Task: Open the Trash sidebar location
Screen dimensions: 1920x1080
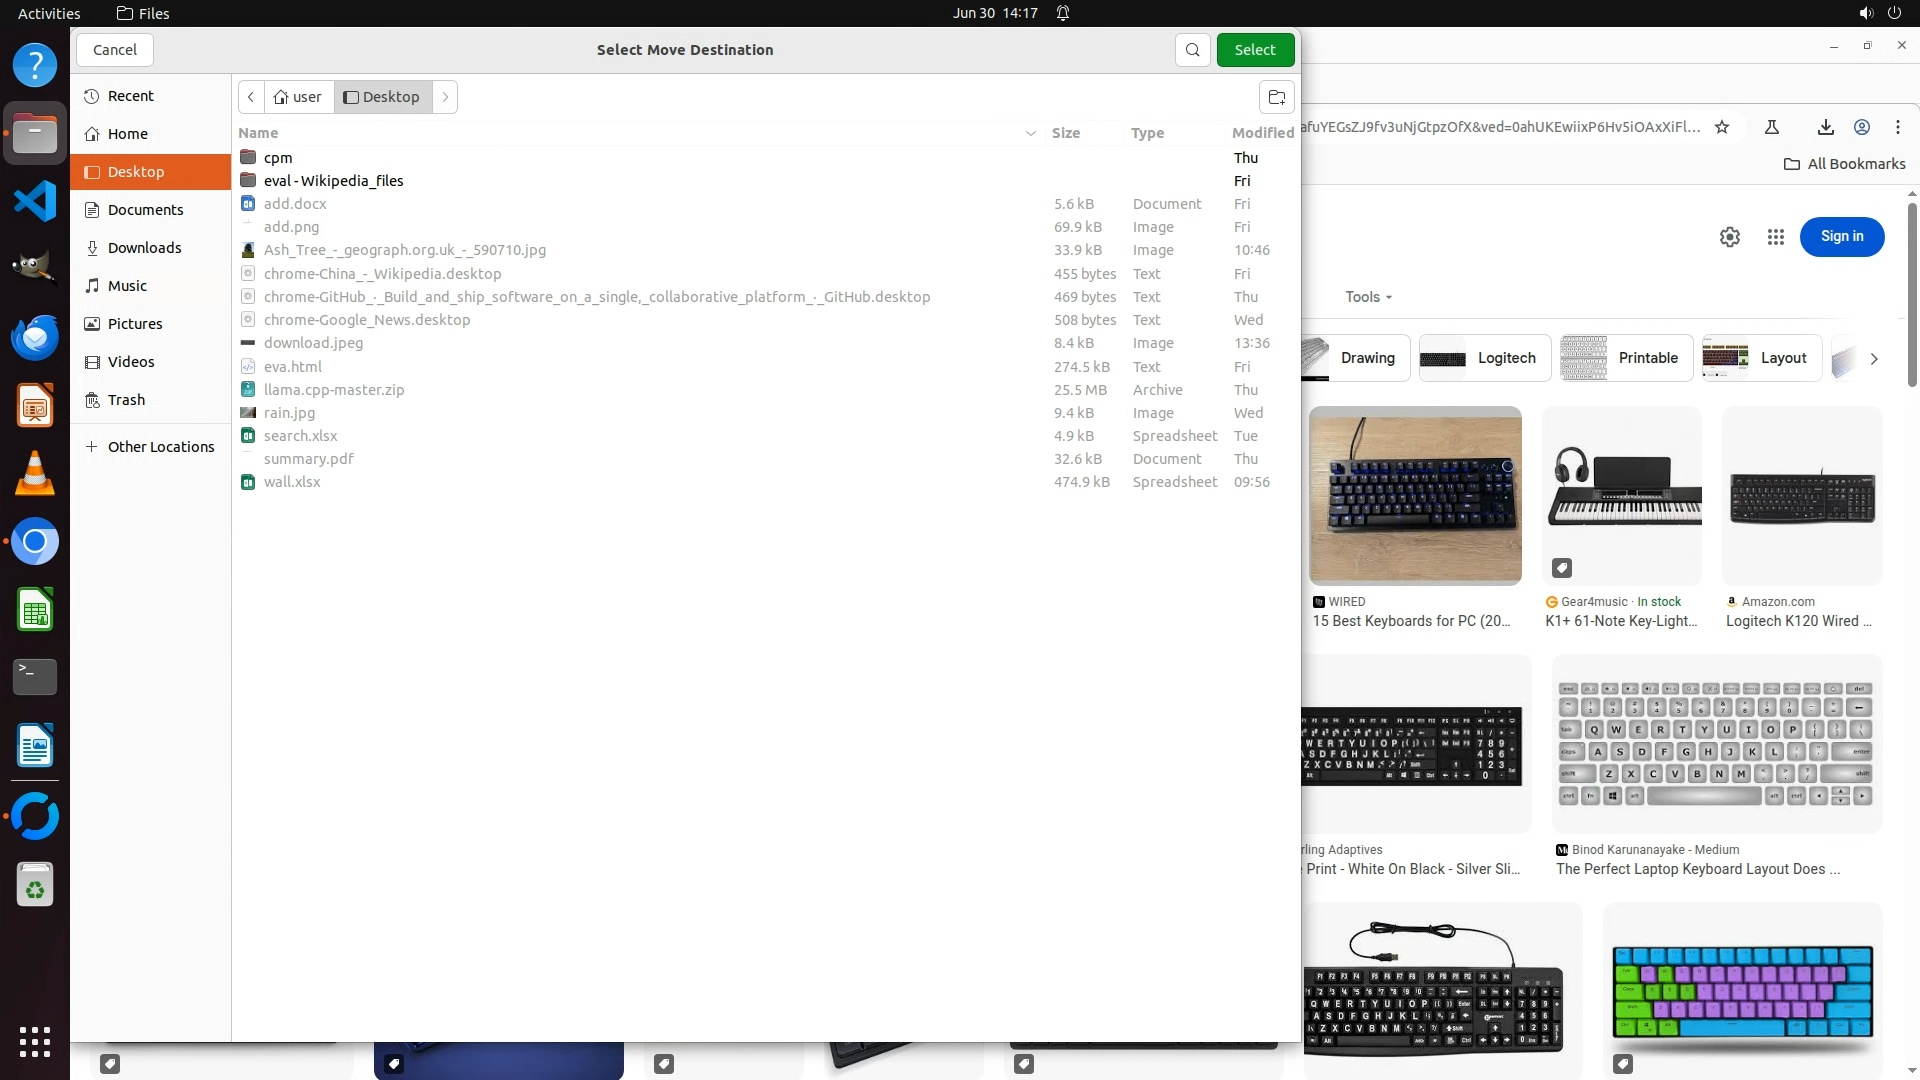Action: coord(126,400)
